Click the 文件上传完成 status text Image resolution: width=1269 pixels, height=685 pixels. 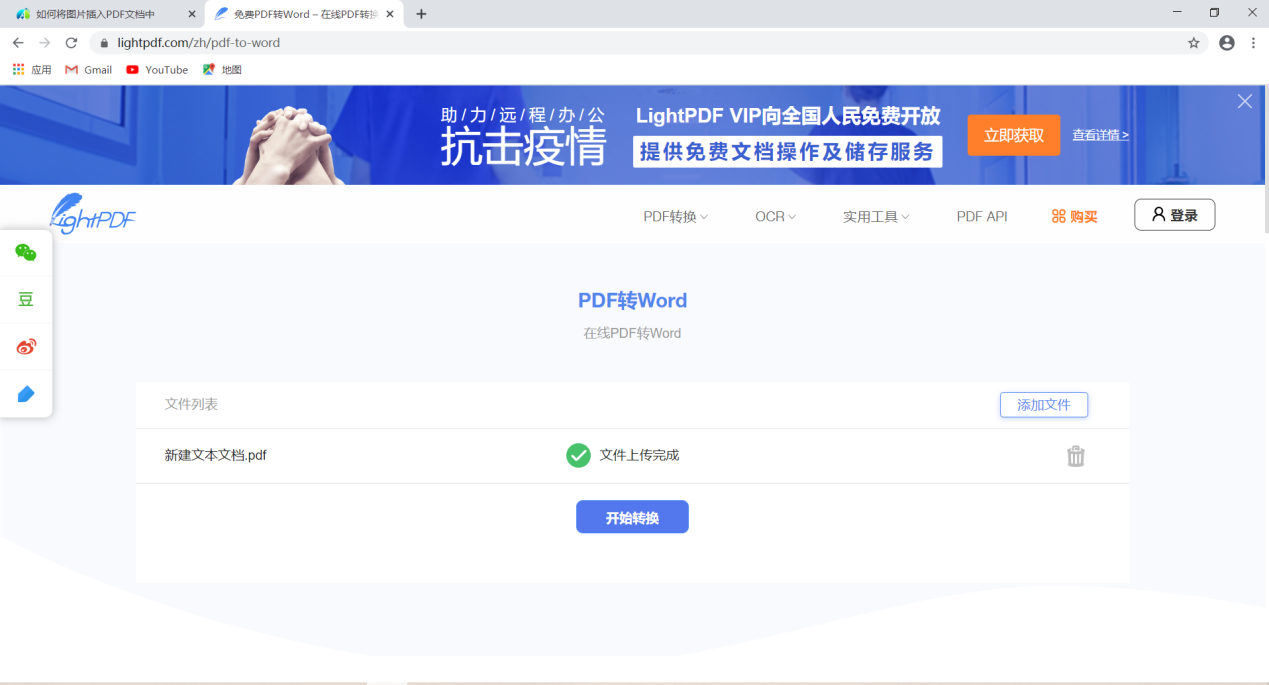(639, 455)
